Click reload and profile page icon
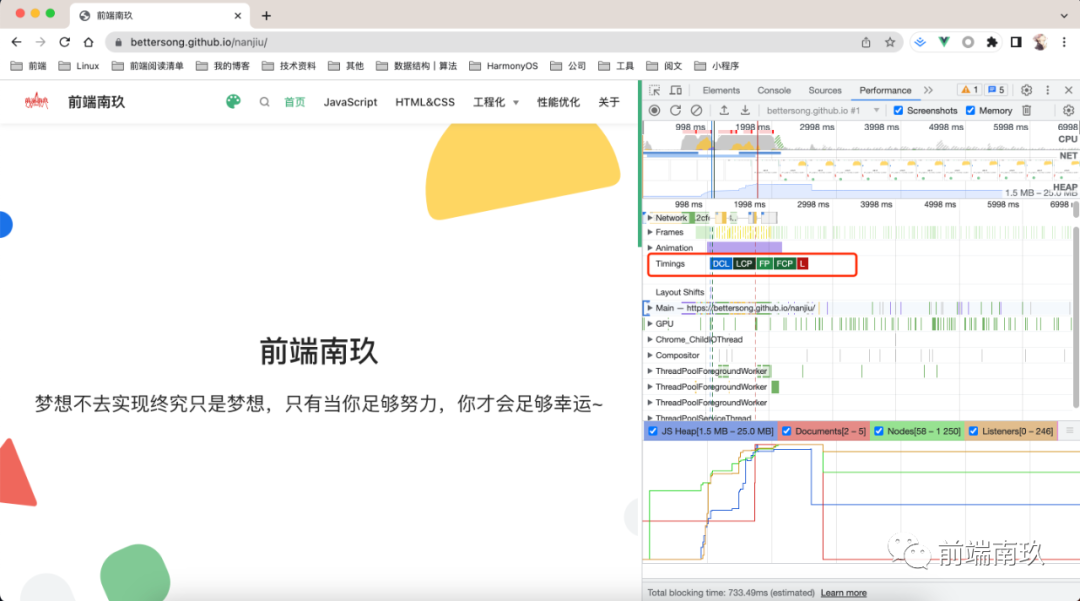The width and height of the screenshot is (1080, 601). tap(675, 110)
